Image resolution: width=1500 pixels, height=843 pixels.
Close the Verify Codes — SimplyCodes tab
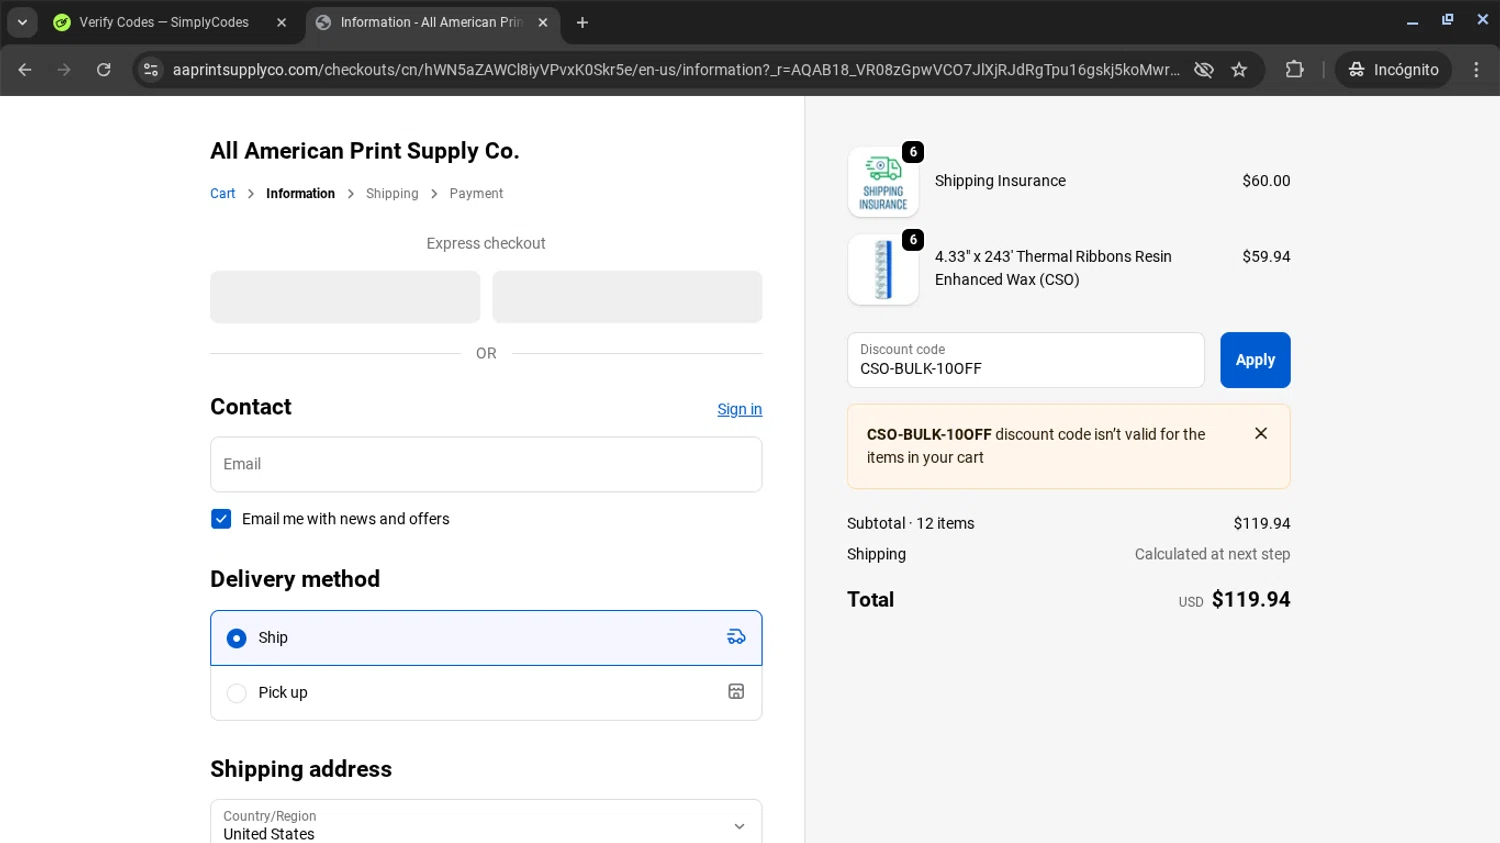(x=282, y=22)
